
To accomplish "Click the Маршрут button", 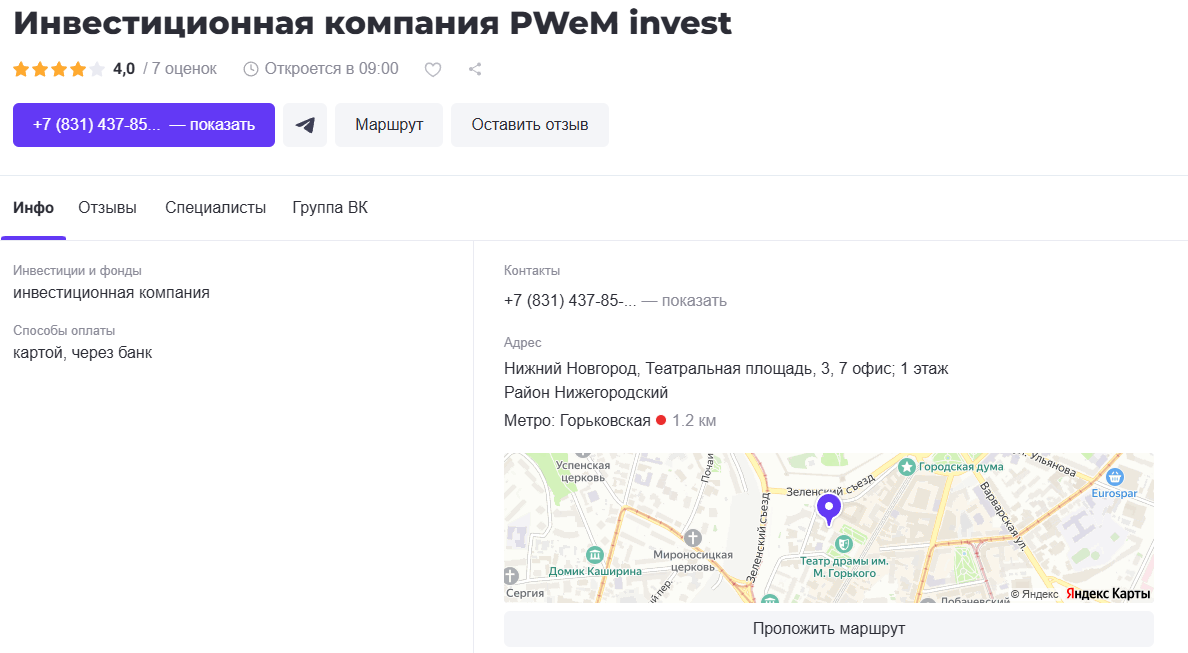I will pos(389,125).
